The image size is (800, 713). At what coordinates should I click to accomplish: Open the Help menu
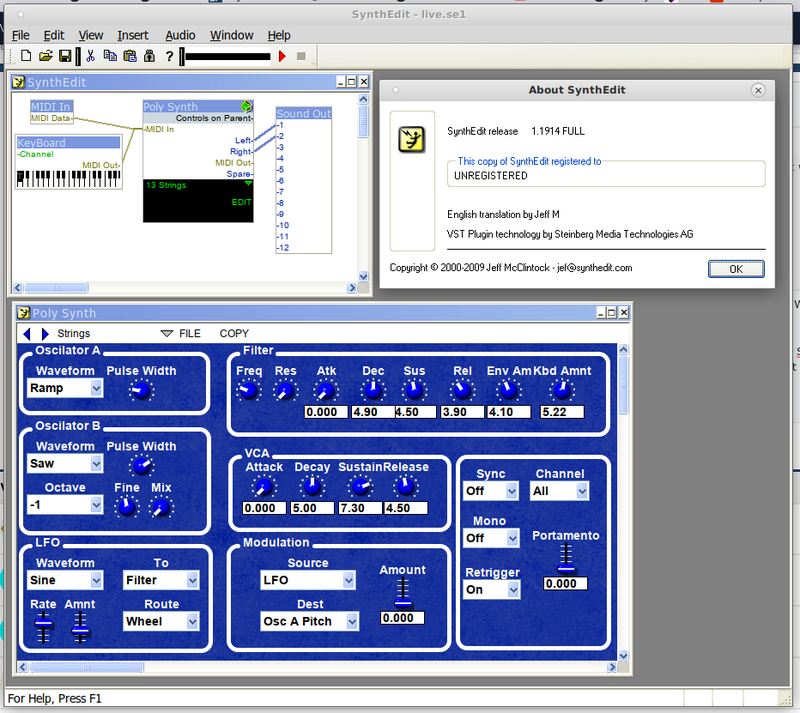pos(279,35)
